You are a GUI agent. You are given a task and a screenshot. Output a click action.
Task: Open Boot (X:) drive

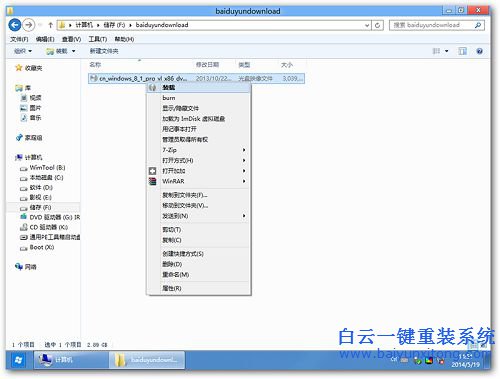click(37, 247)
